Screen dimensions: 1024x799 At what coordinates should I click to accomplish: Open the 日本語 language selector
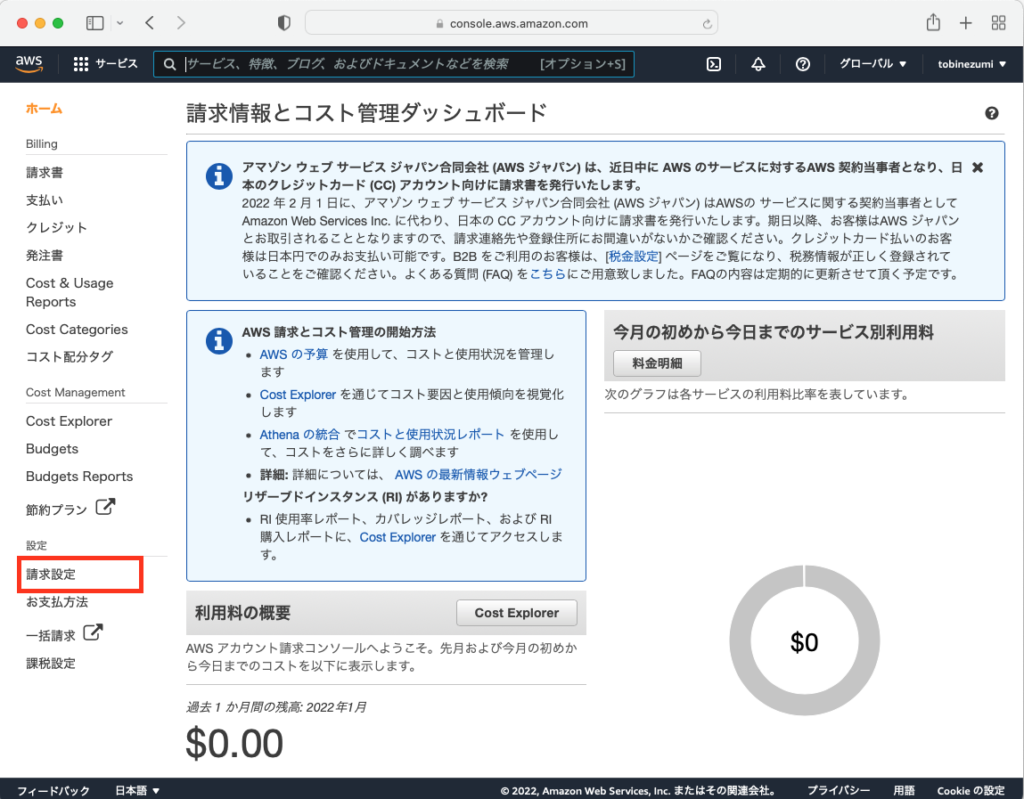tap(137, 791)
